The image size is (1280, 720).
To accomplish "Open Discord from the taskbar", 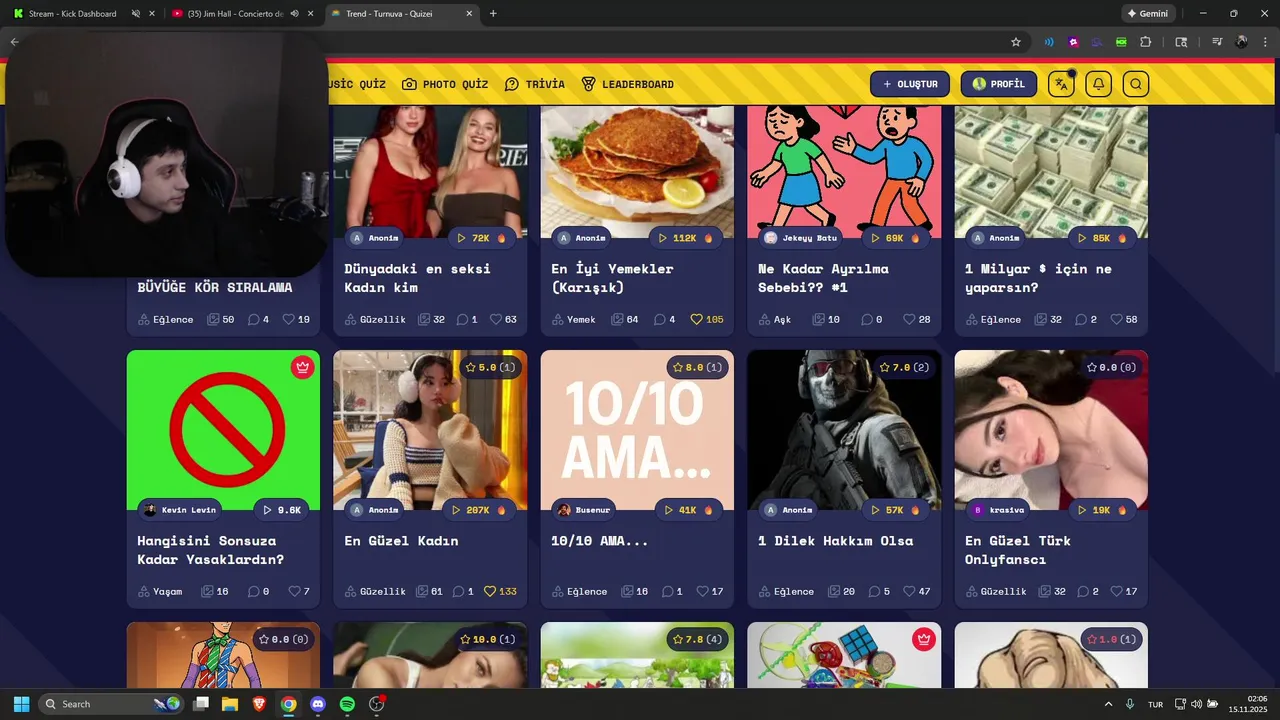I will tap(318, 704).
